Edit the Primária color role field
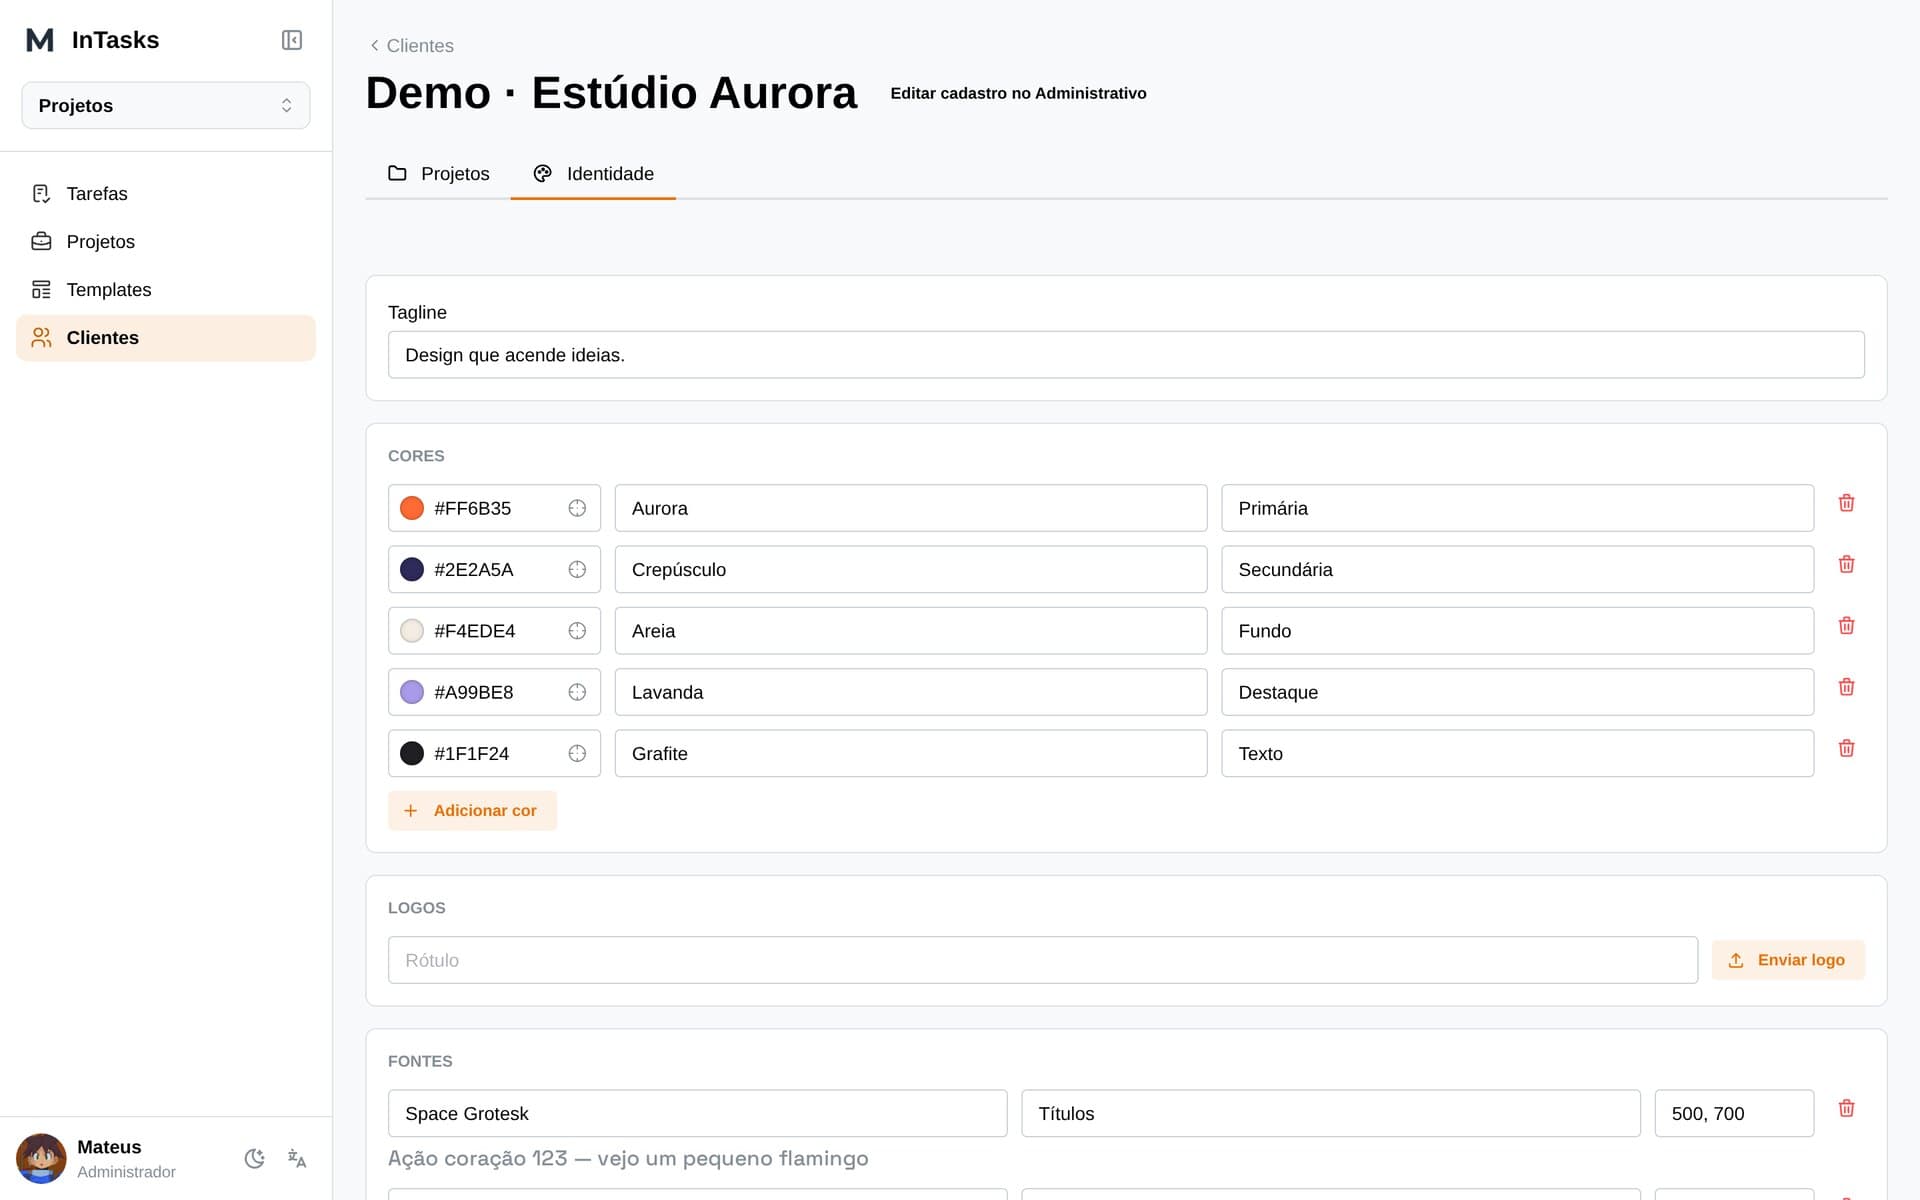The width and height of the screenshot is (1920, 1200). [x=1517, y=508]
